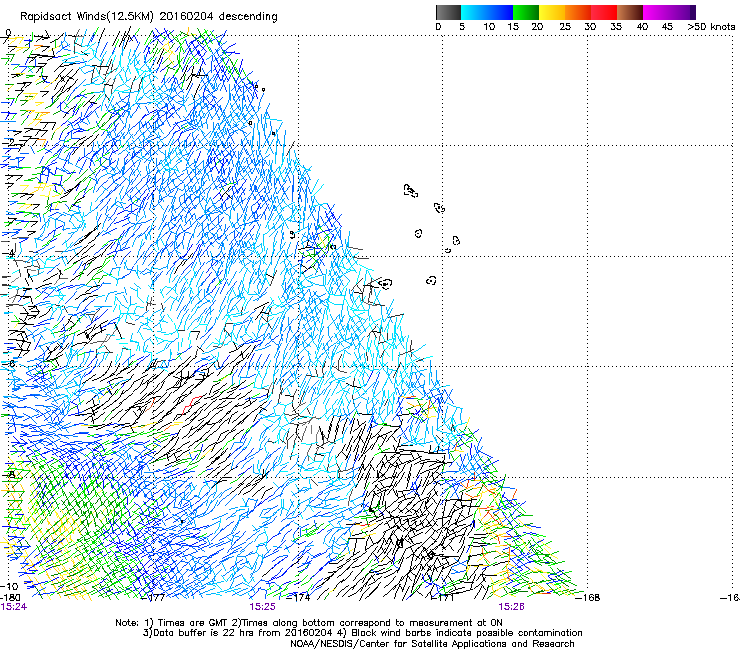The height and width of the screenshot is (650, 740).
Task: Click the purple time label '15:25'
Action: click(262, 607)
